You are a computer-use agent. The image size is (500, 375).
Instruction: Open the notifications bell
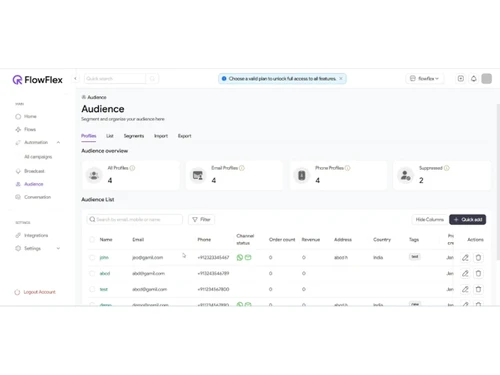point(474,79)
